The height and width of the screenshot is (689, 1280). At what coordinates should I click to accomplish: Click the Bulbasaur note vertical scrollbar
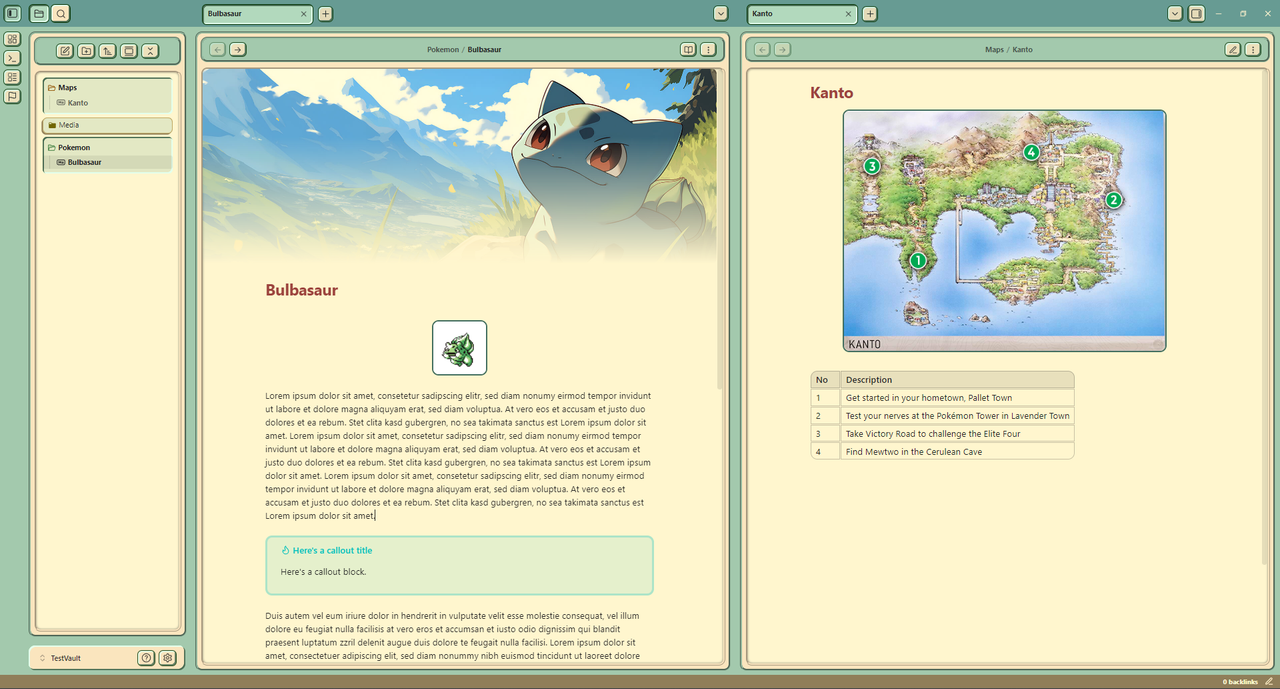tap(720, 230)
